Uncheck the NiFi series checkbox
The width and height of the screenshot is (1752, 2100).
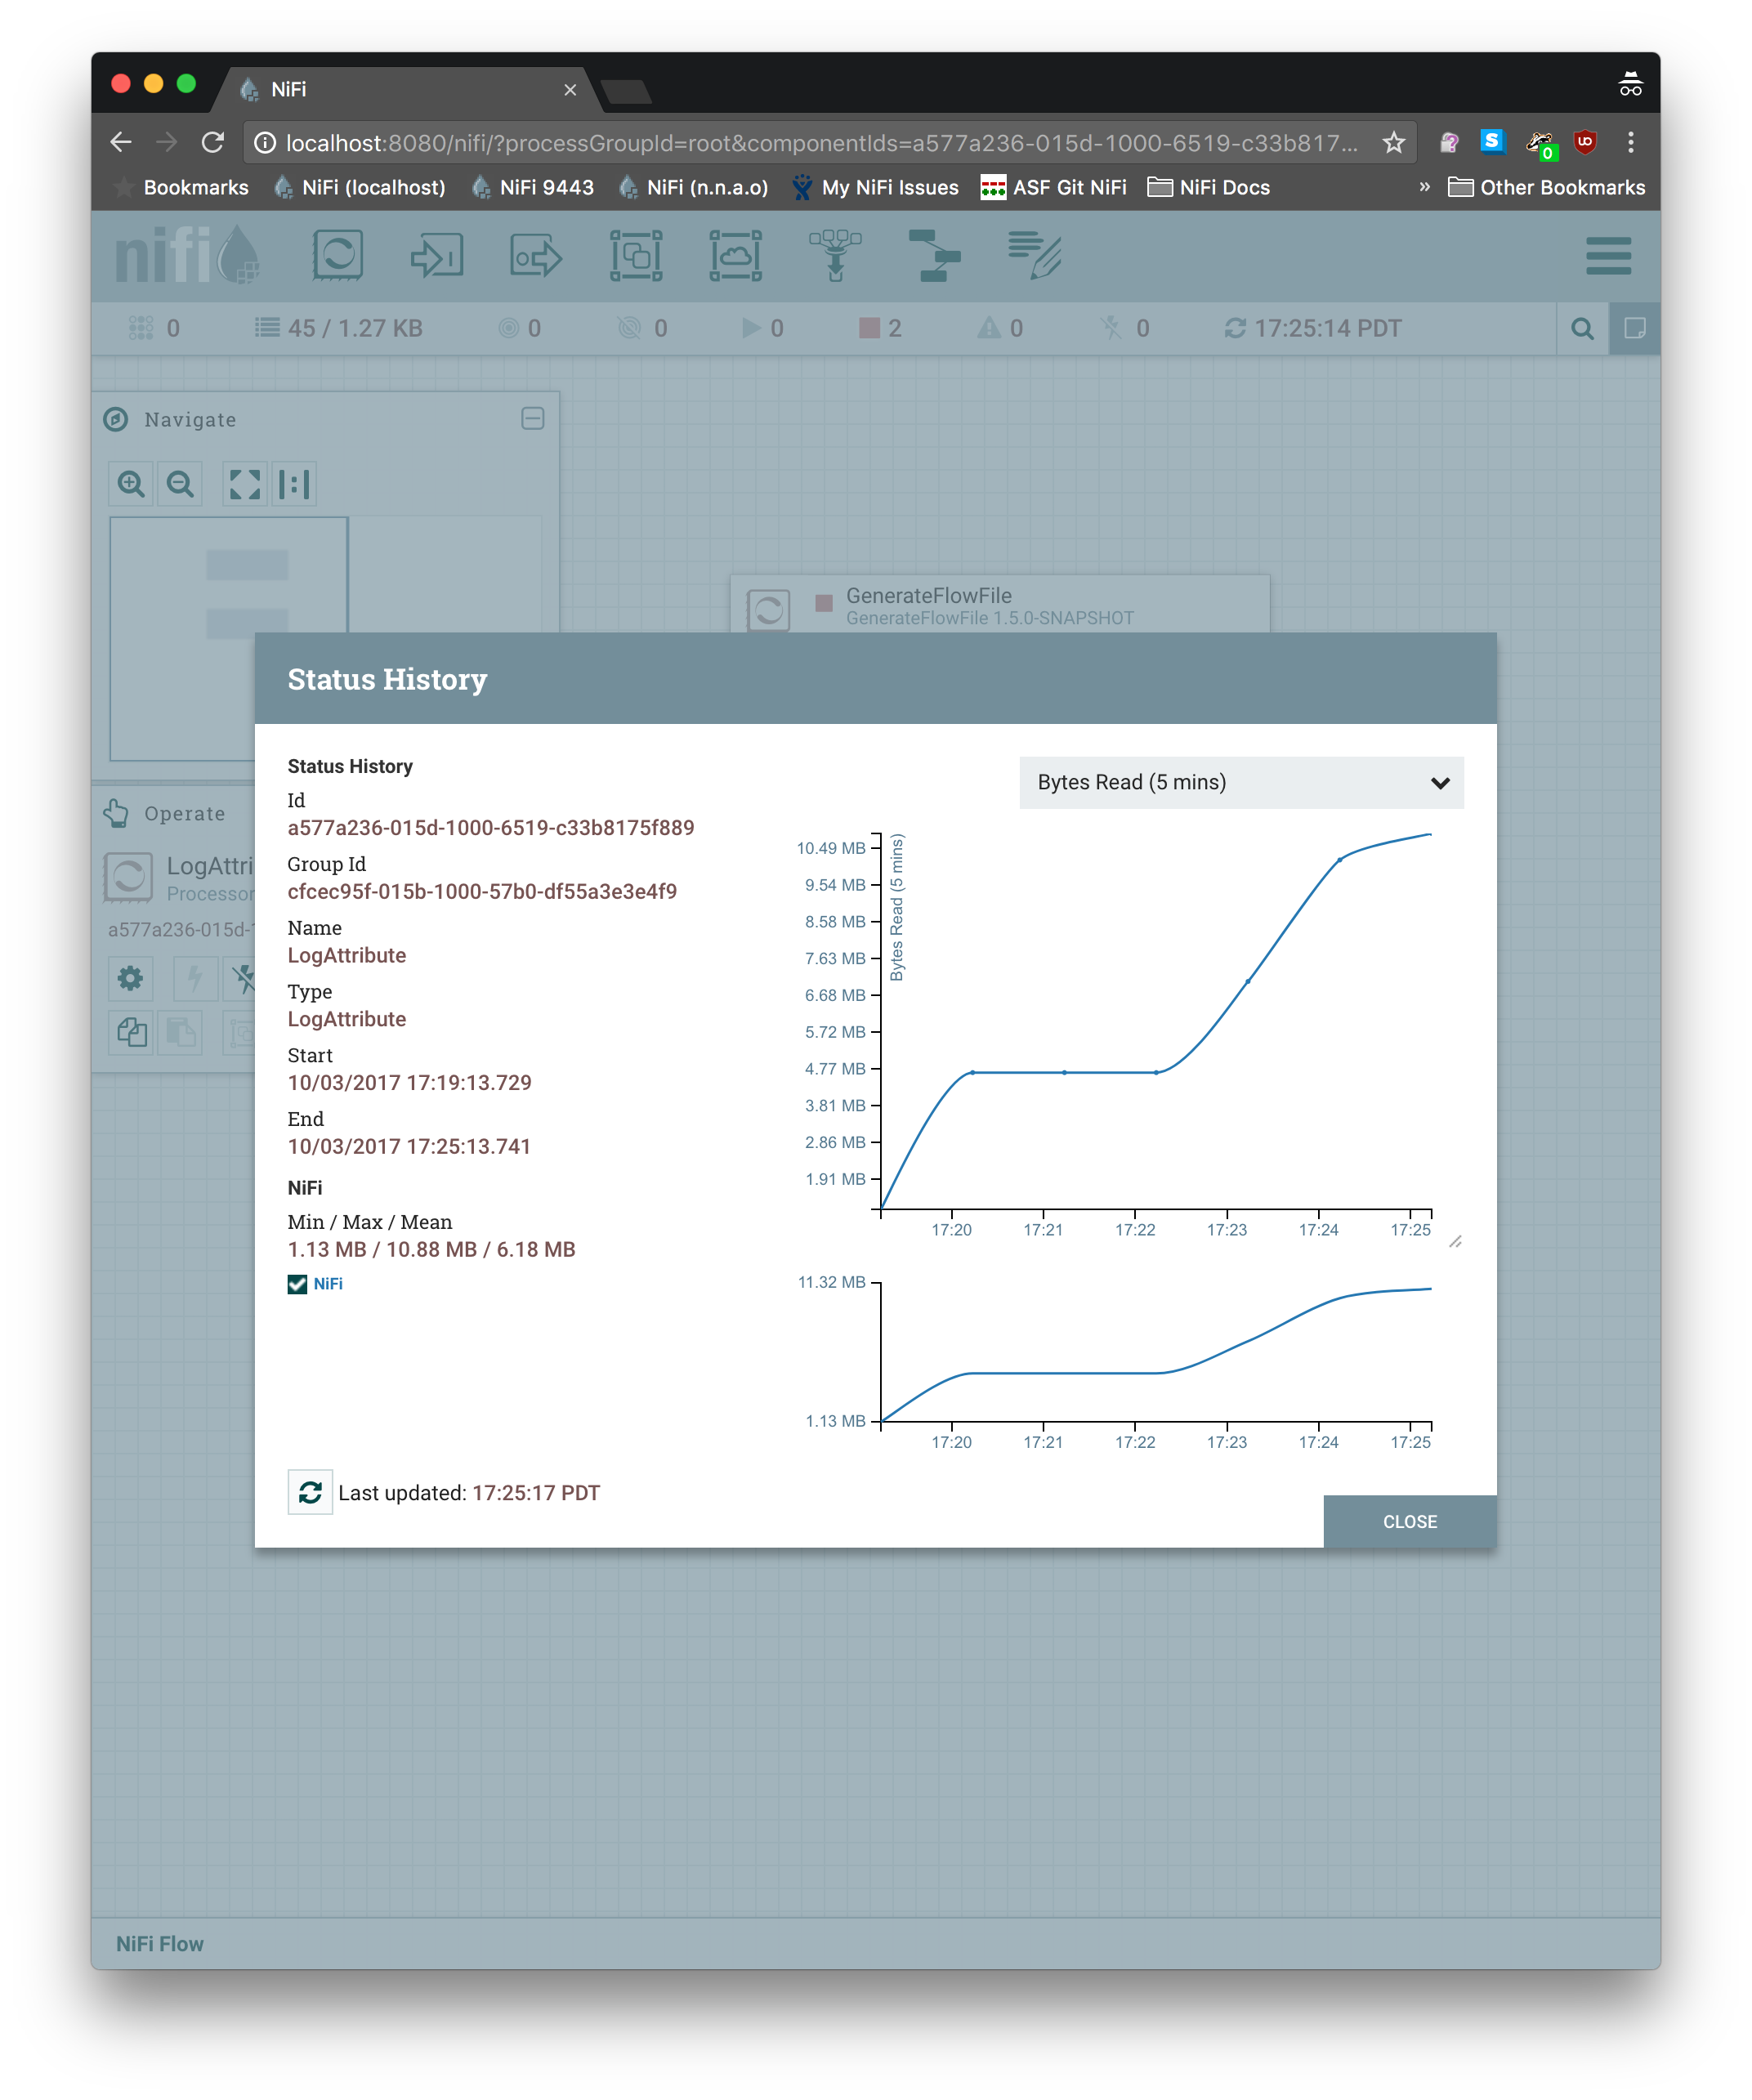pyautogui.click(x=297, y=1284)
